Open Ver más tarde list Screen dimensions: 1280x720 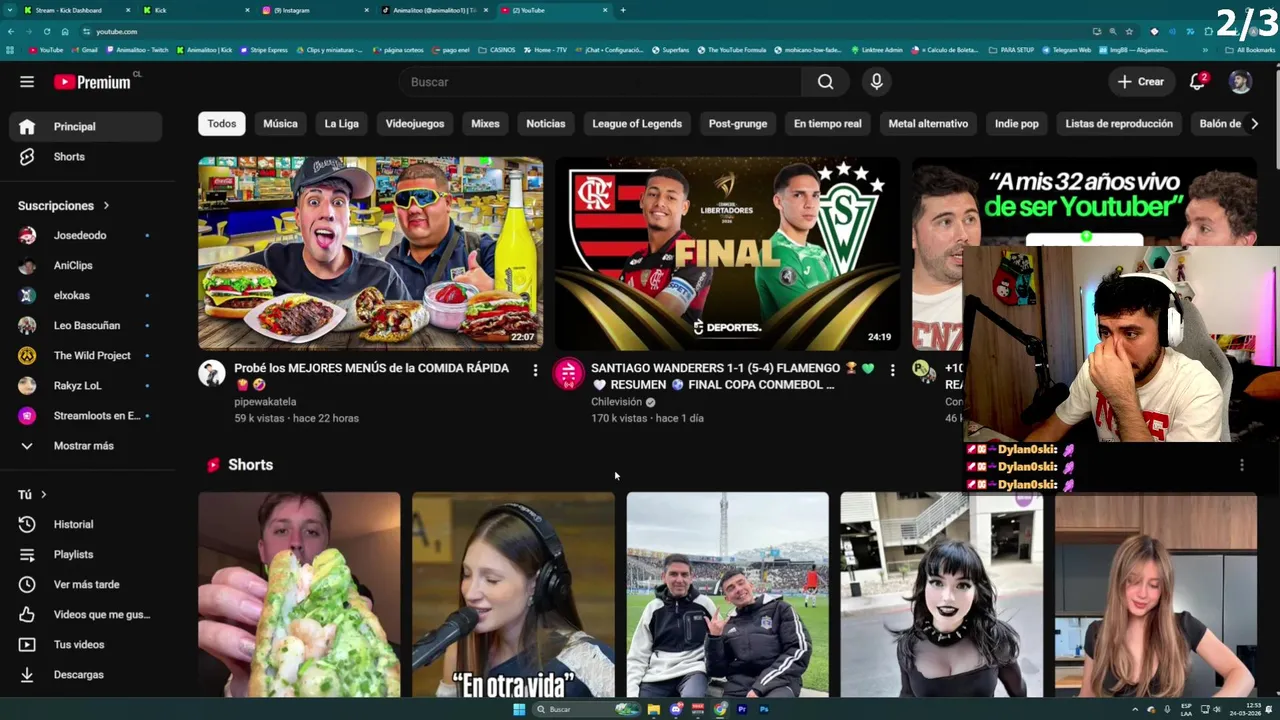(86, 584)
